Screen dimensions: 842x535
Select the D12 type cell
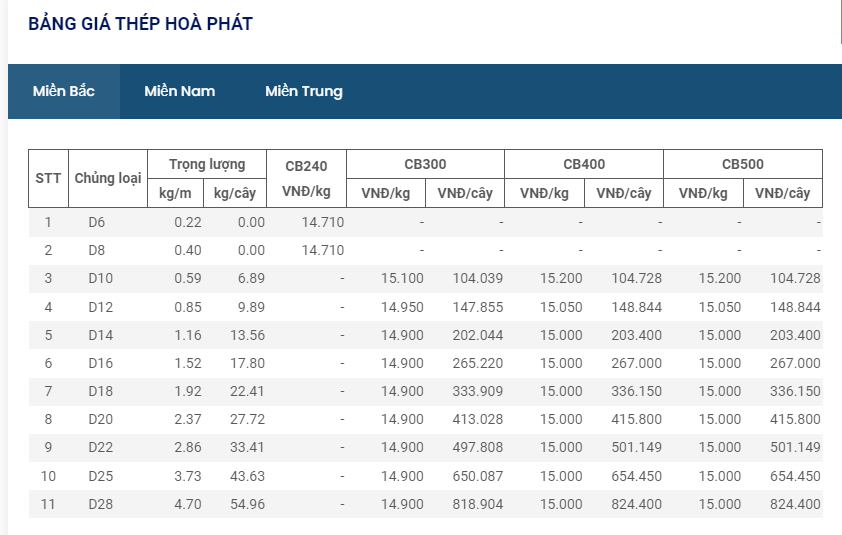click(x=100, y=307)
